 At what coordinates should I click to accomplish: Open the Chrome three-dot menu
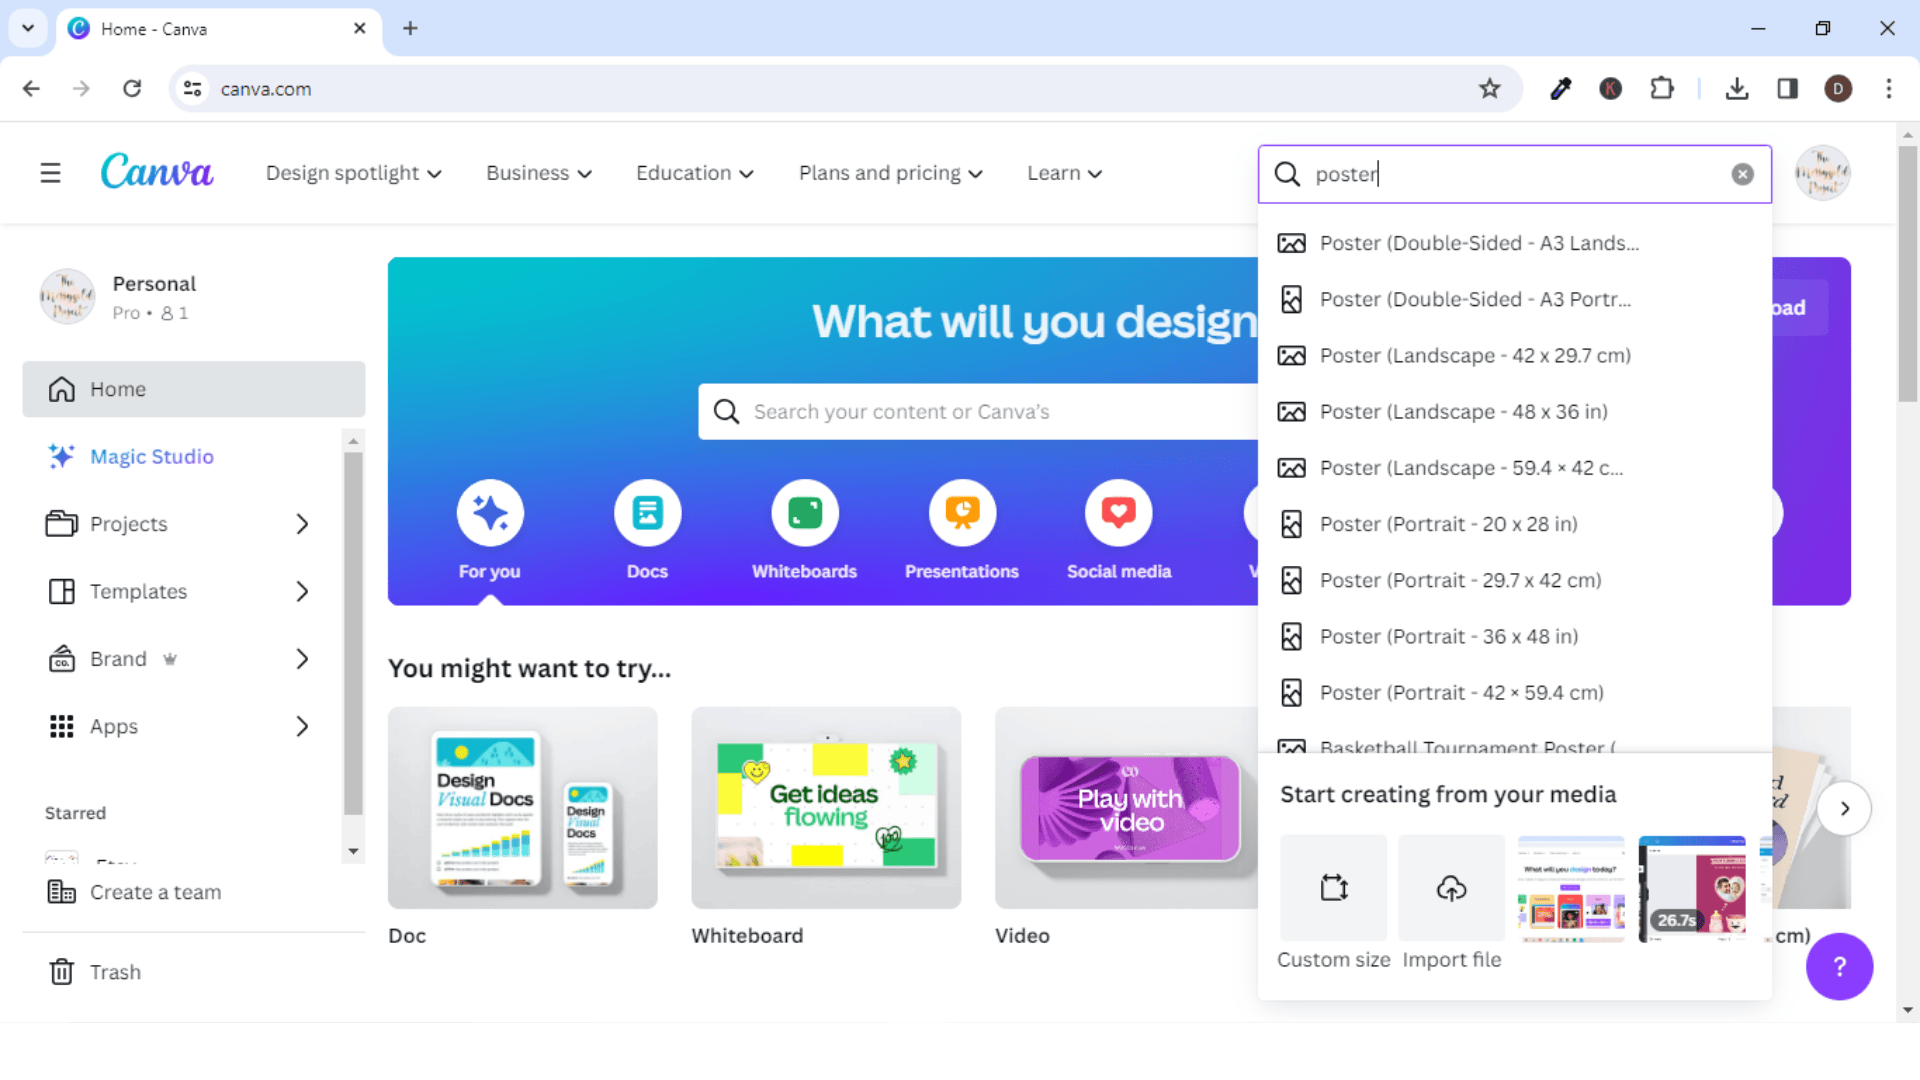pyautogui.click(x=1889, y=89)
